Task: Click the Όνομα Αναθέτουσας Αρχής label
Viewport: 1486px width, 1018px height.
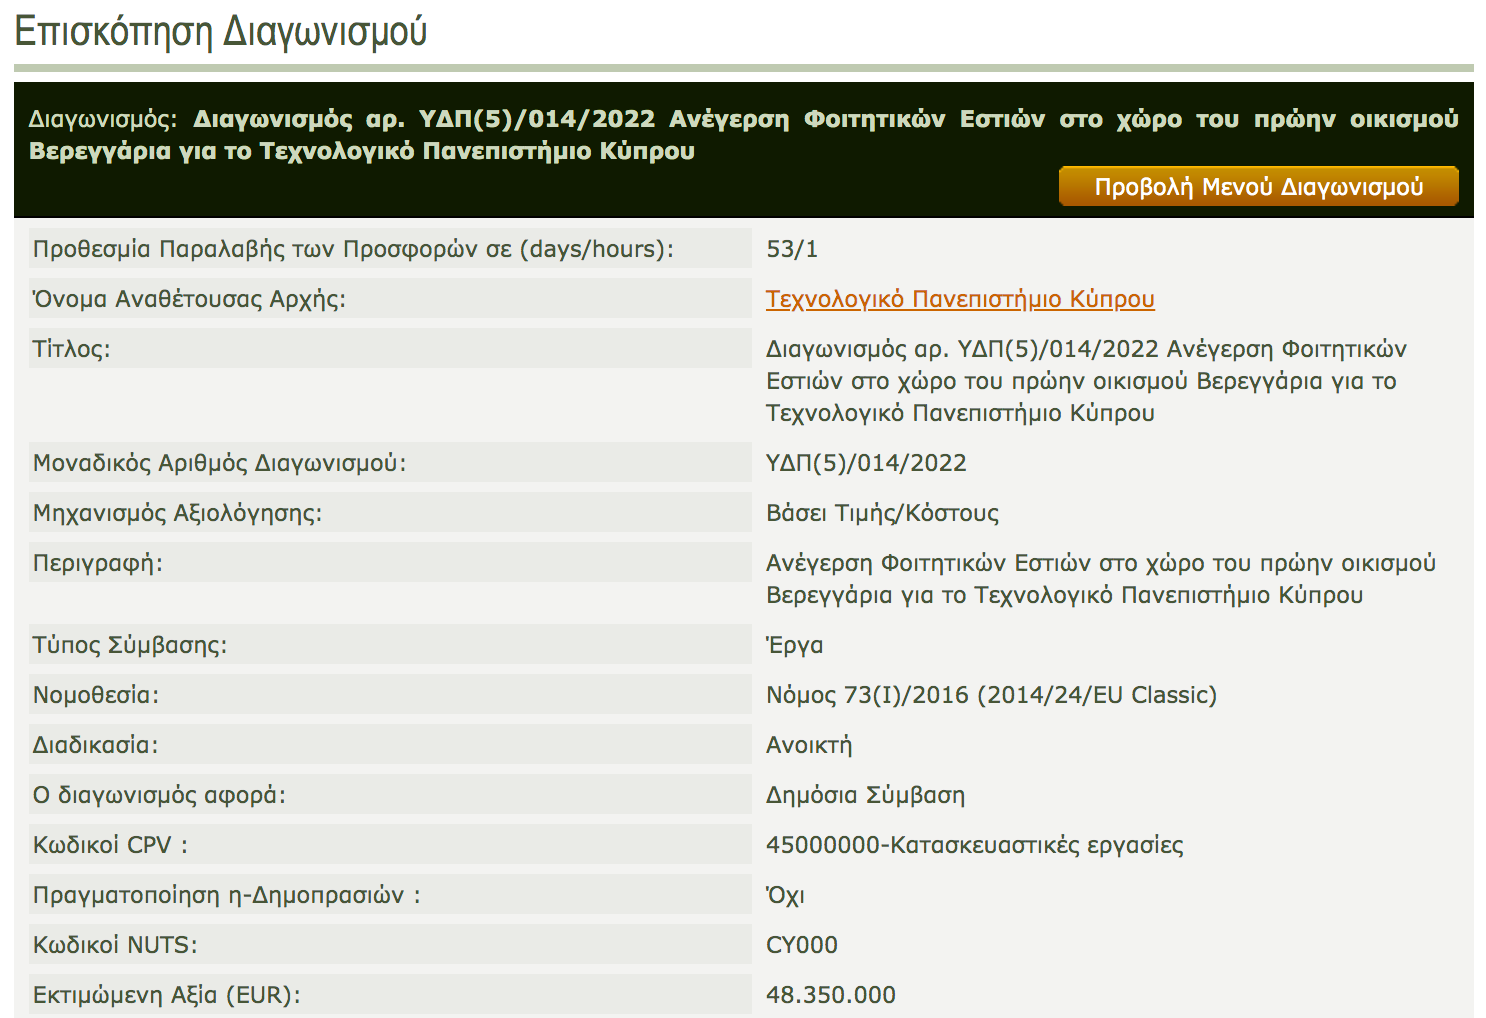Action: (189, 299)
